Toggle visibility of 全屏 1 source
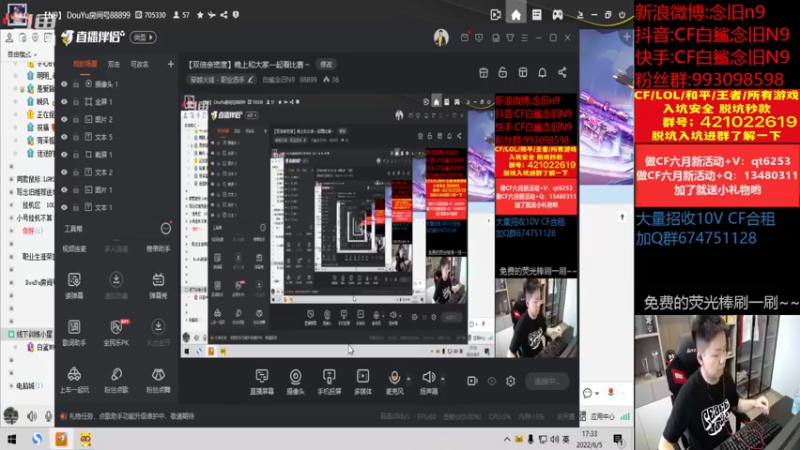The height and width of the screenshot is (450, 800). click(x=64, y=102)
